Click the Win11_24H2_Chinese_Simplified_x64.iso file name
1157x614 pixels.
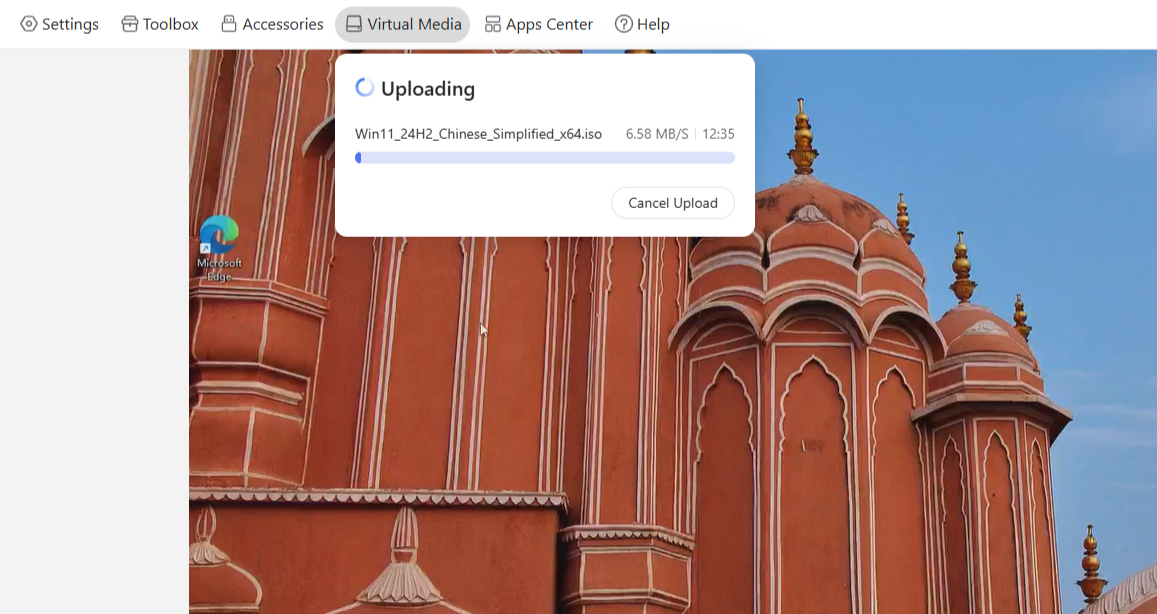[x=478, y=134]
